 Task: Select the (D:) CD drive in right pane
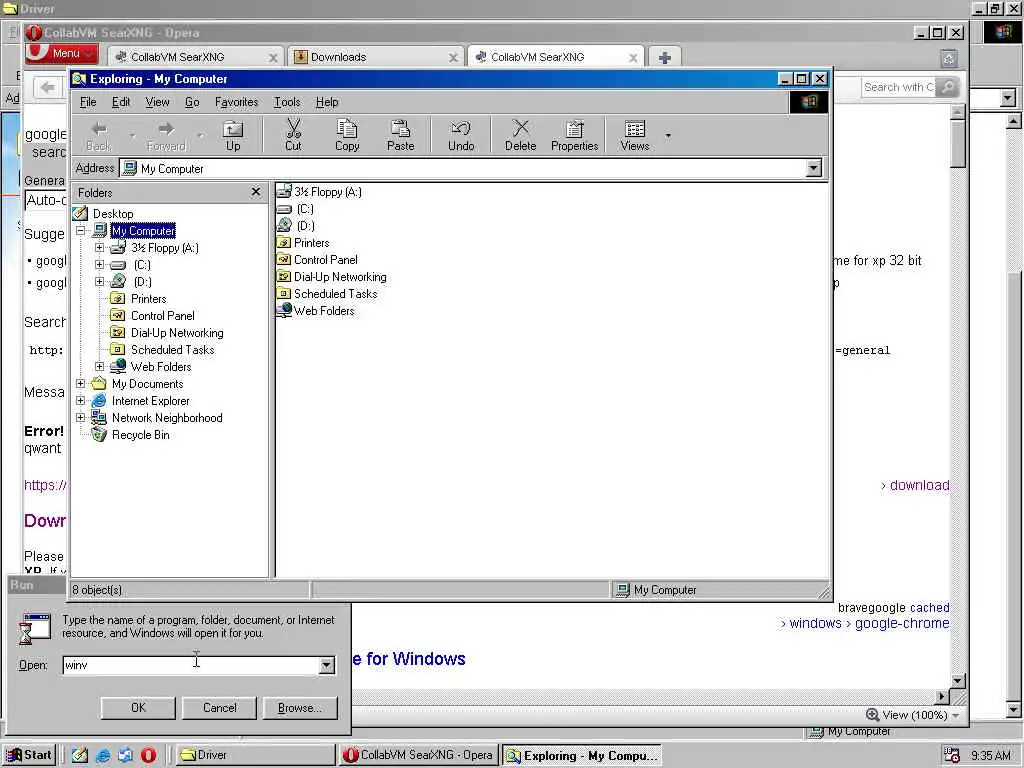[296, 226]
